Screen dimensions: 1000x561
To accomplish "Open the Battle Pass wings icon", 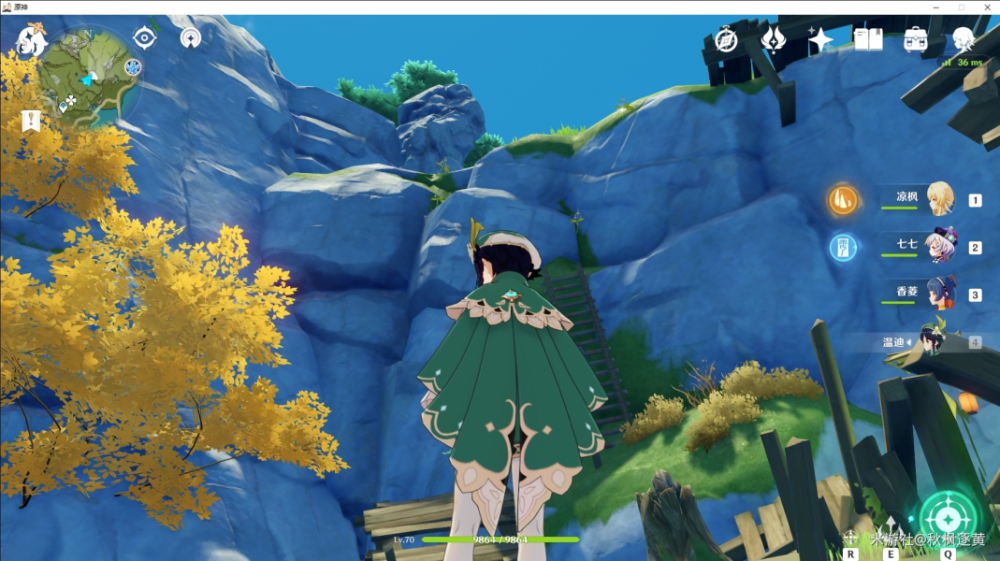I will [x=773, y=40].
